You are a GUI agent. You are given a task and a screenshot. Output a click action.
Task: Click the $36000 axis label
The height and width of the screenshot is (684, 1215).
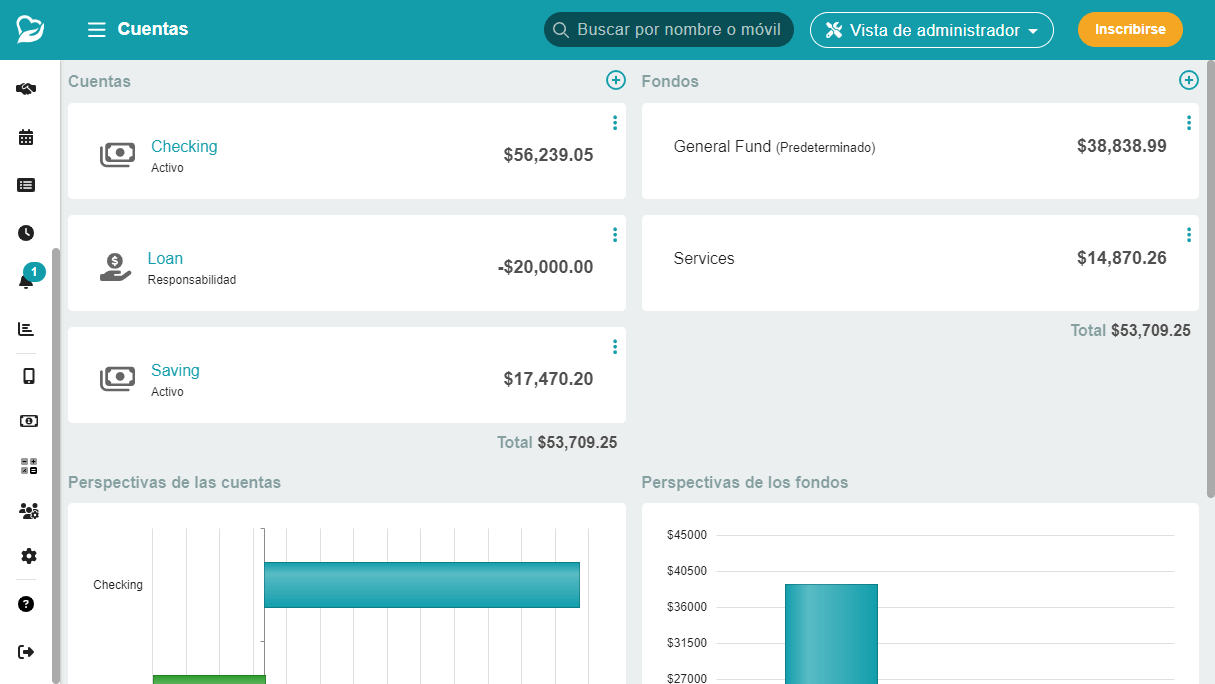coord(687,607)
